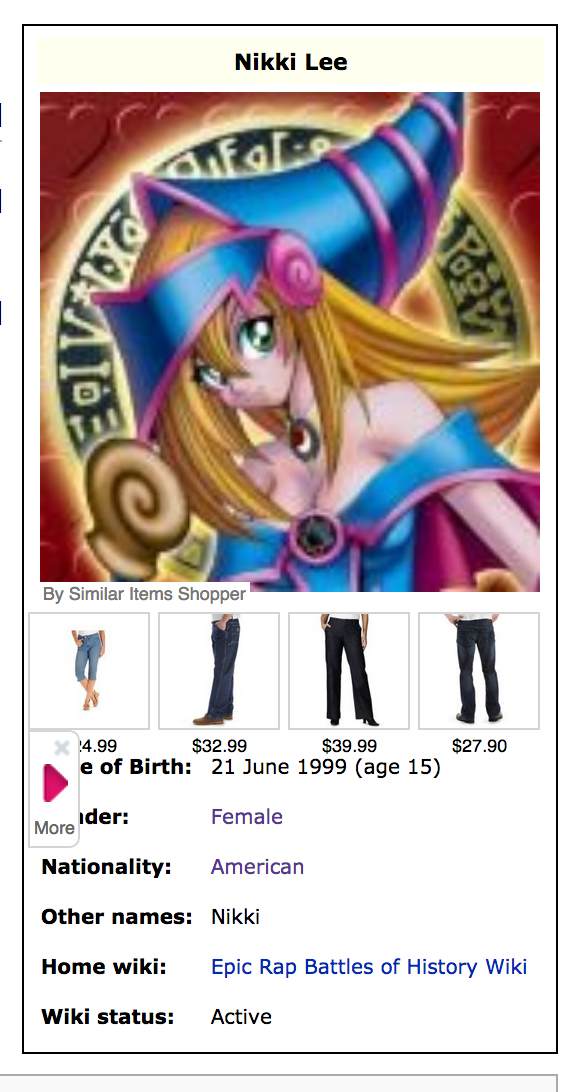The image size is (576, 1092).
Task: Open the $39.99 black trousers thumbnail
Action: tap(349, 671)
